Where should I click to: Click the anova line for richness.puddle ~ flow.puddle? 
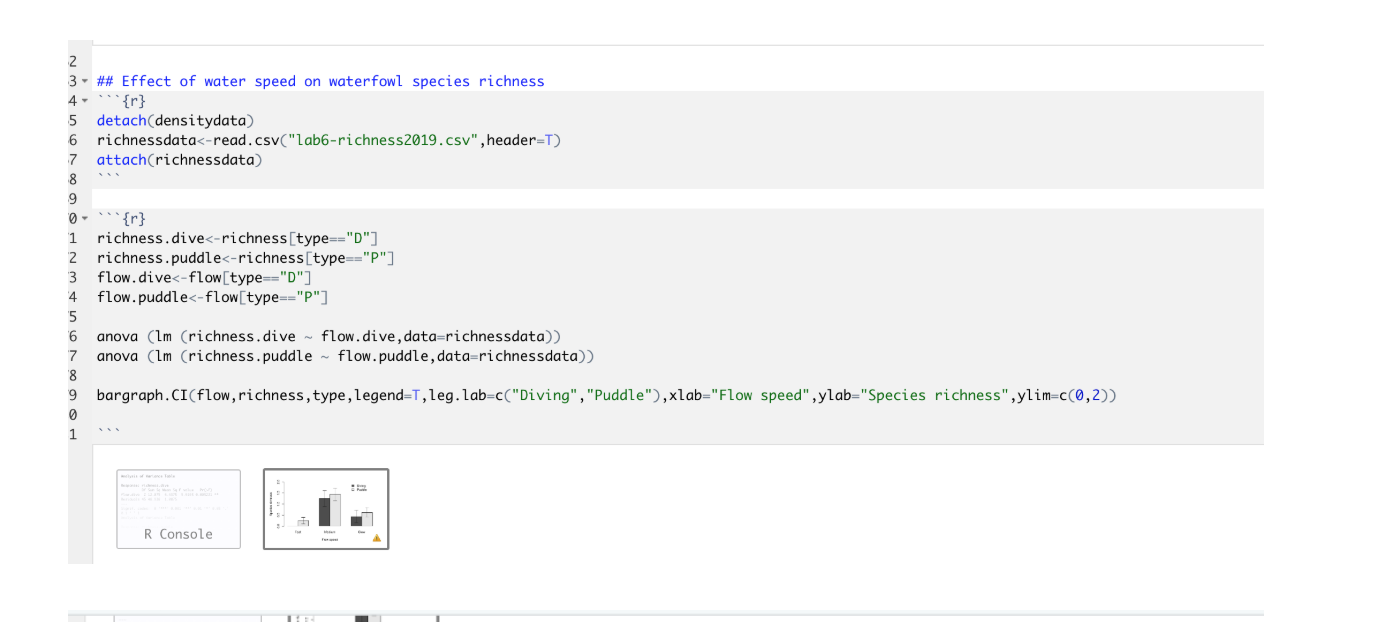pyautogui.click(x=345, y=356)
